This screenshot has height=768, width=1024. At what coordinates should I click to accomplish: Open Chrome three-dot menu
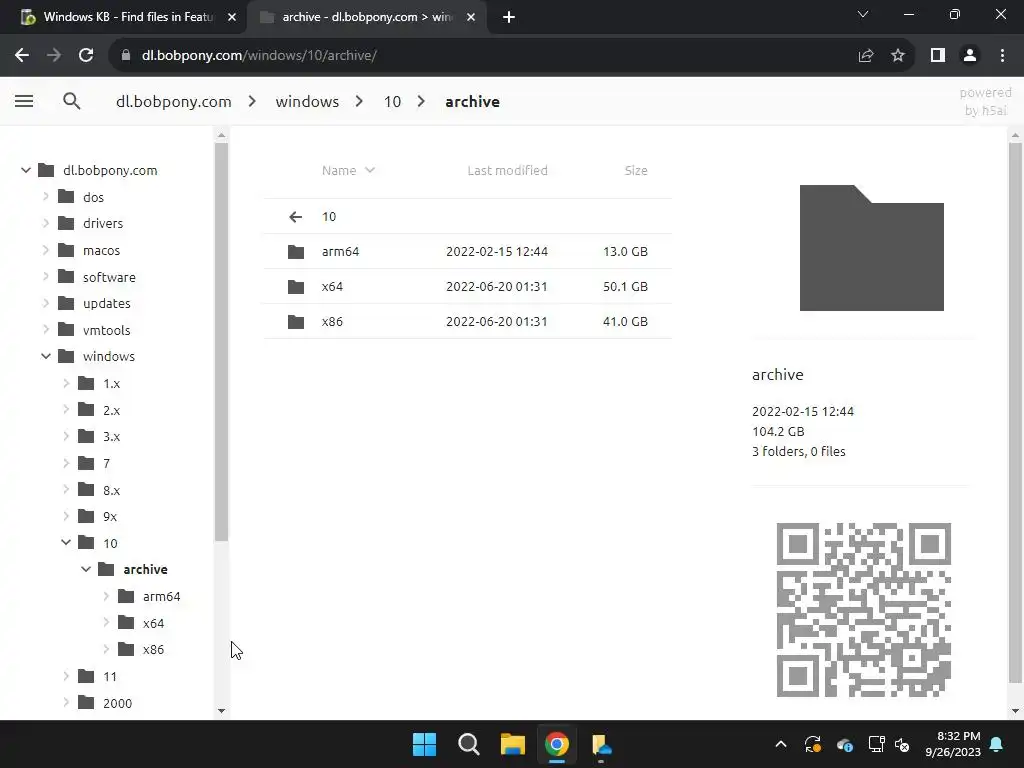pos(1002,56)
